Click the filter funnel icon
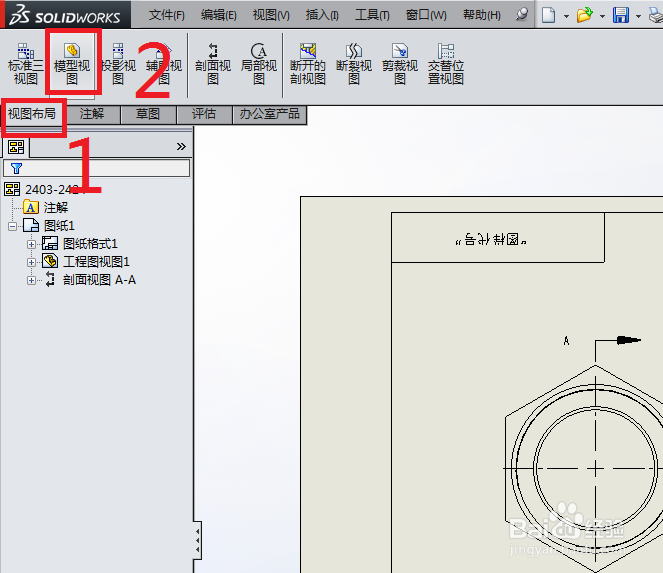This screenshot has width=663, height=573. click(16, 168)
